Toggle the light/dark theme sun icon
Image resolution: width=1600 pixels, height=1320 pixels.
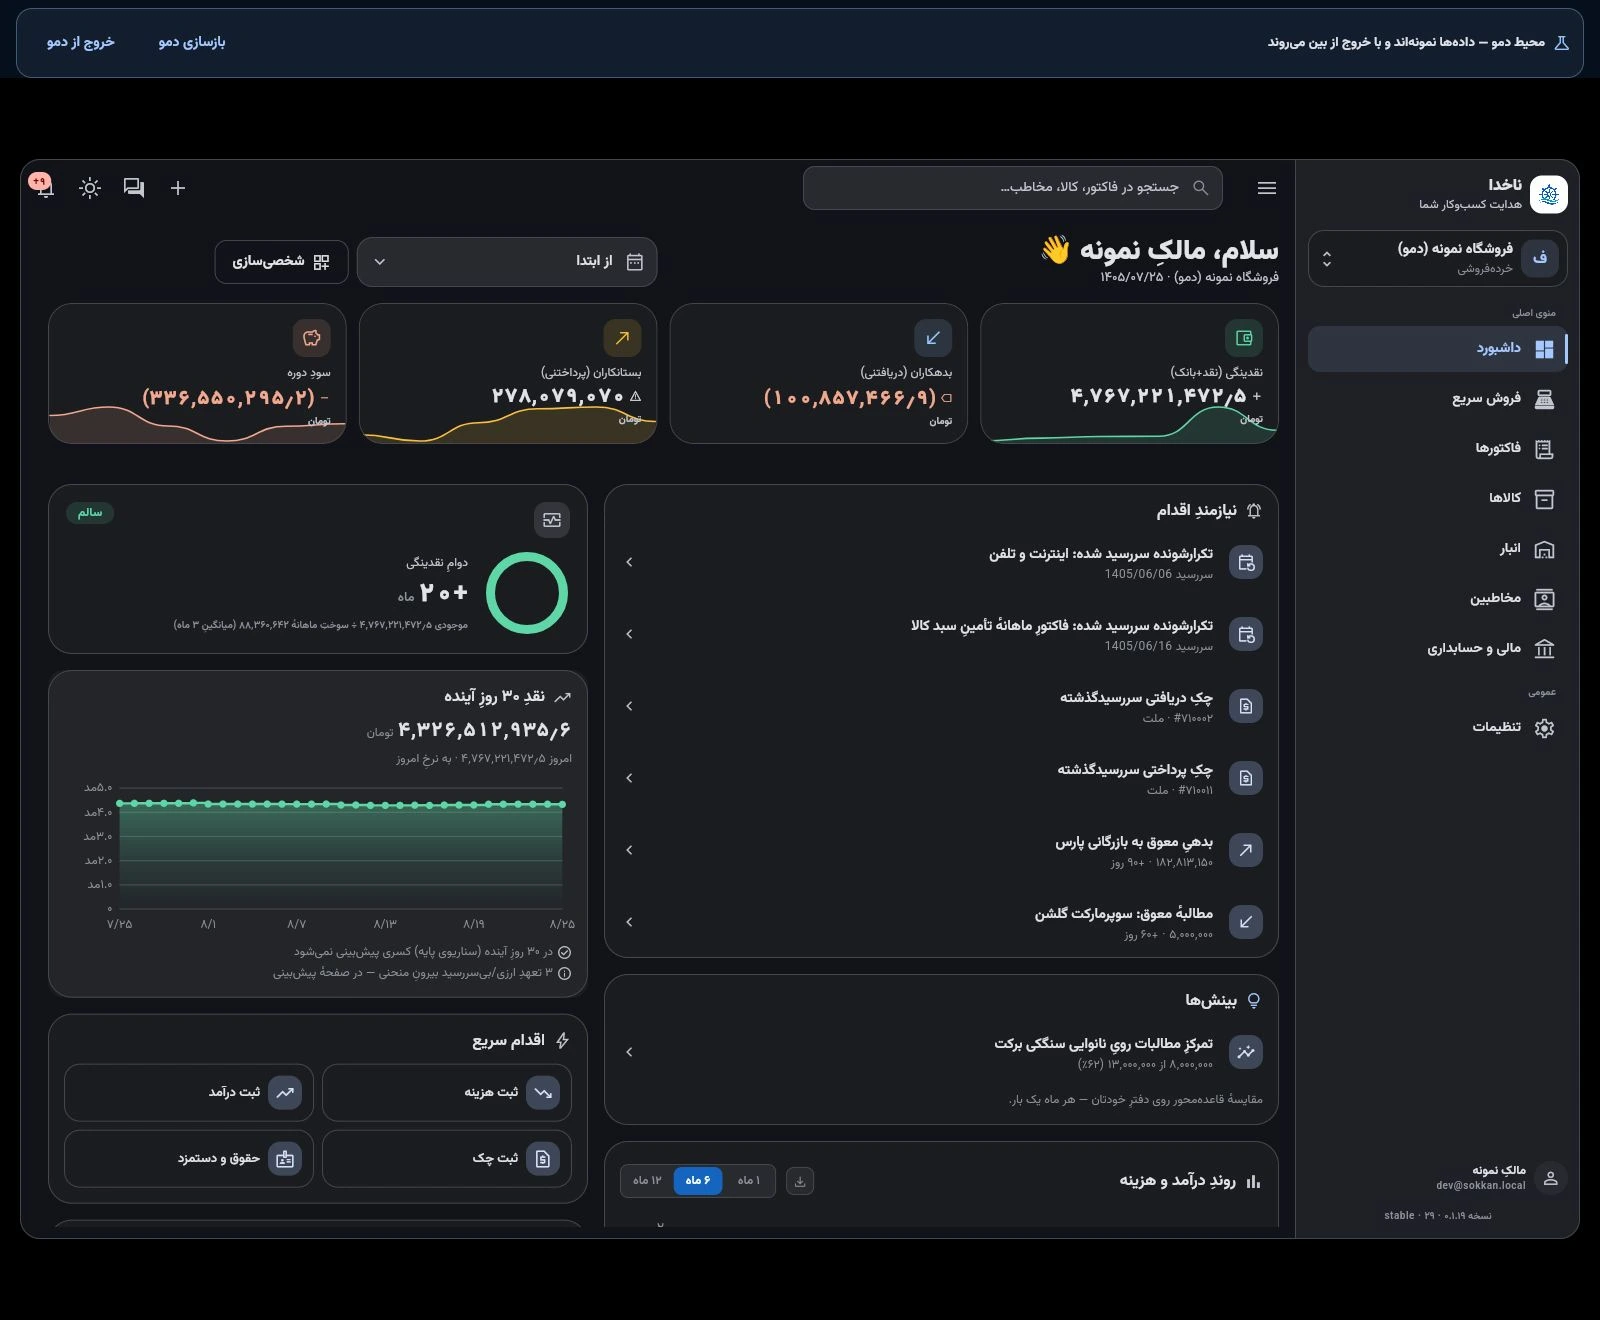pos(90,188)
